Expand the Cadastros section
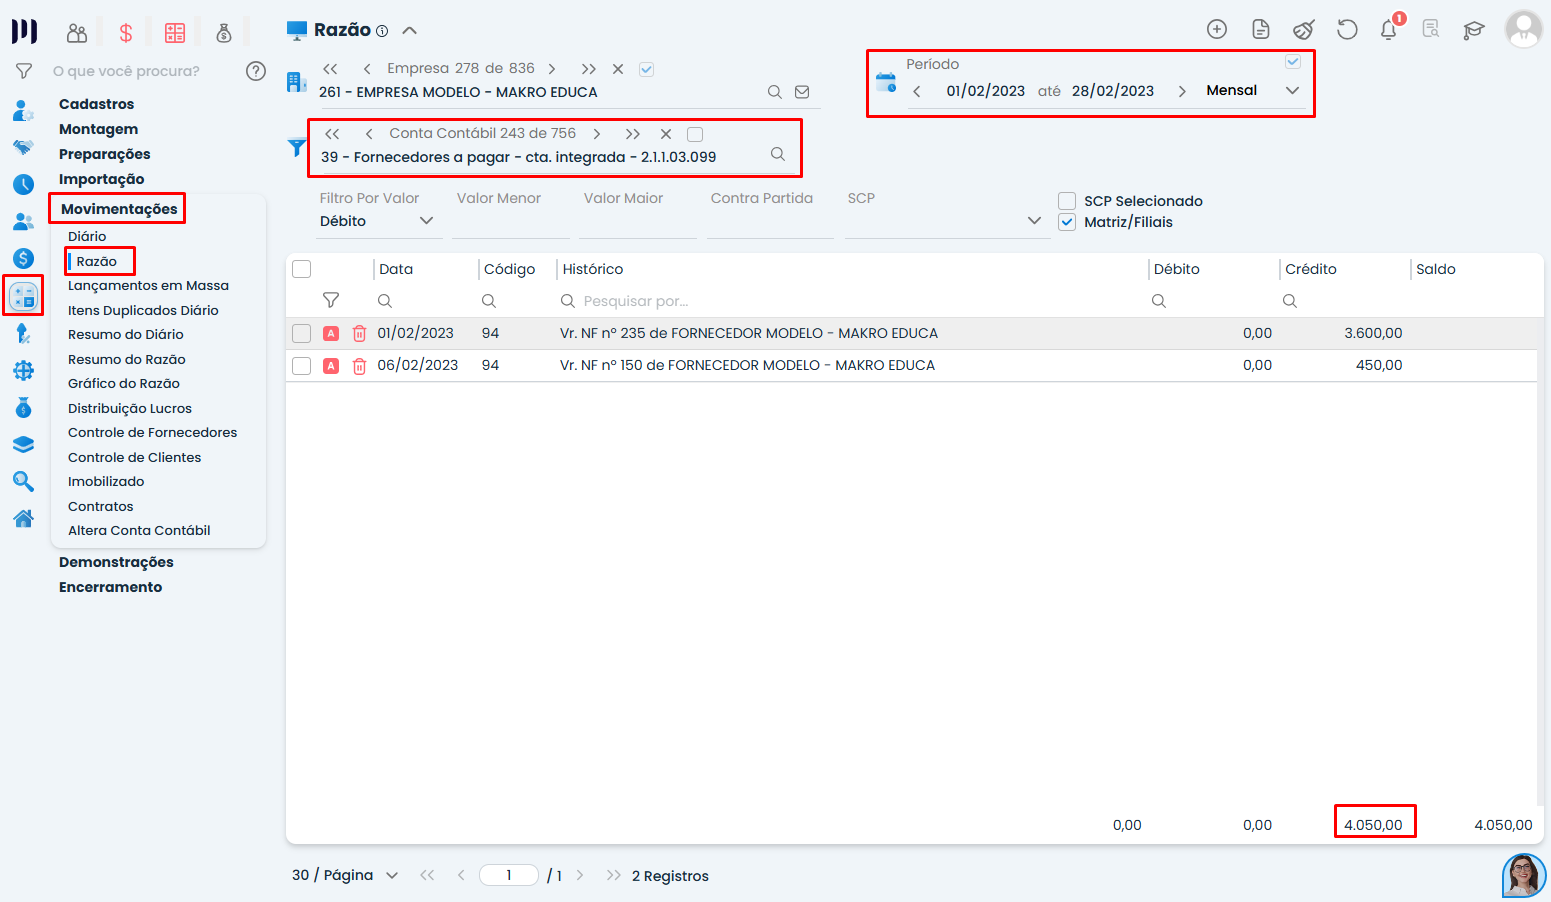Image resolution: width=1551 pixels, height=902 pixels. tap(96, 104)
